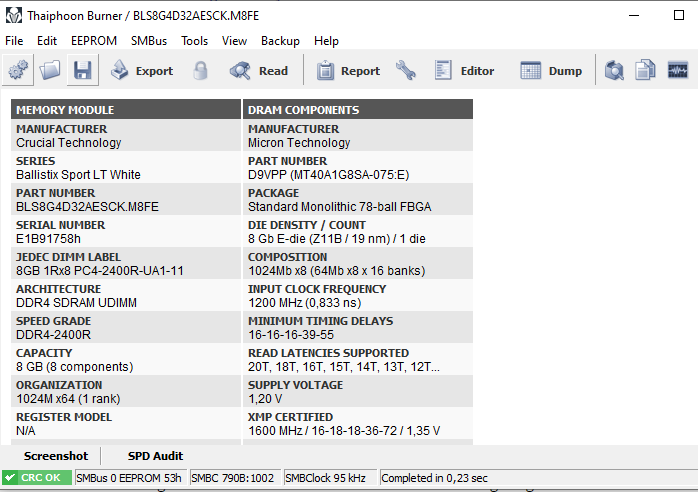Click the Report toolbar button
The image size is (698, 492).
point(348,71)
